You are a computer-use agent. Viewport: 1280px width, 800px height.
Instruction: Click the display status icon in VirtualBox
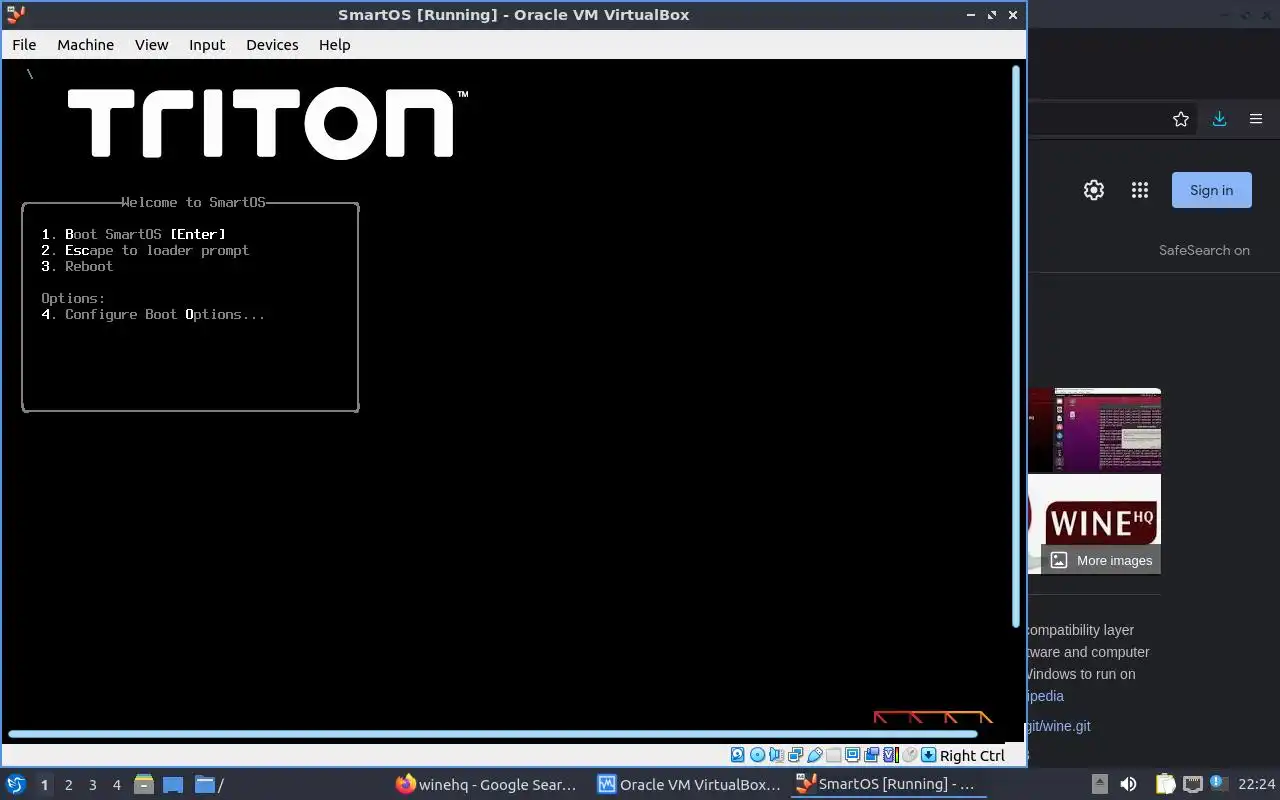(852, 755)
